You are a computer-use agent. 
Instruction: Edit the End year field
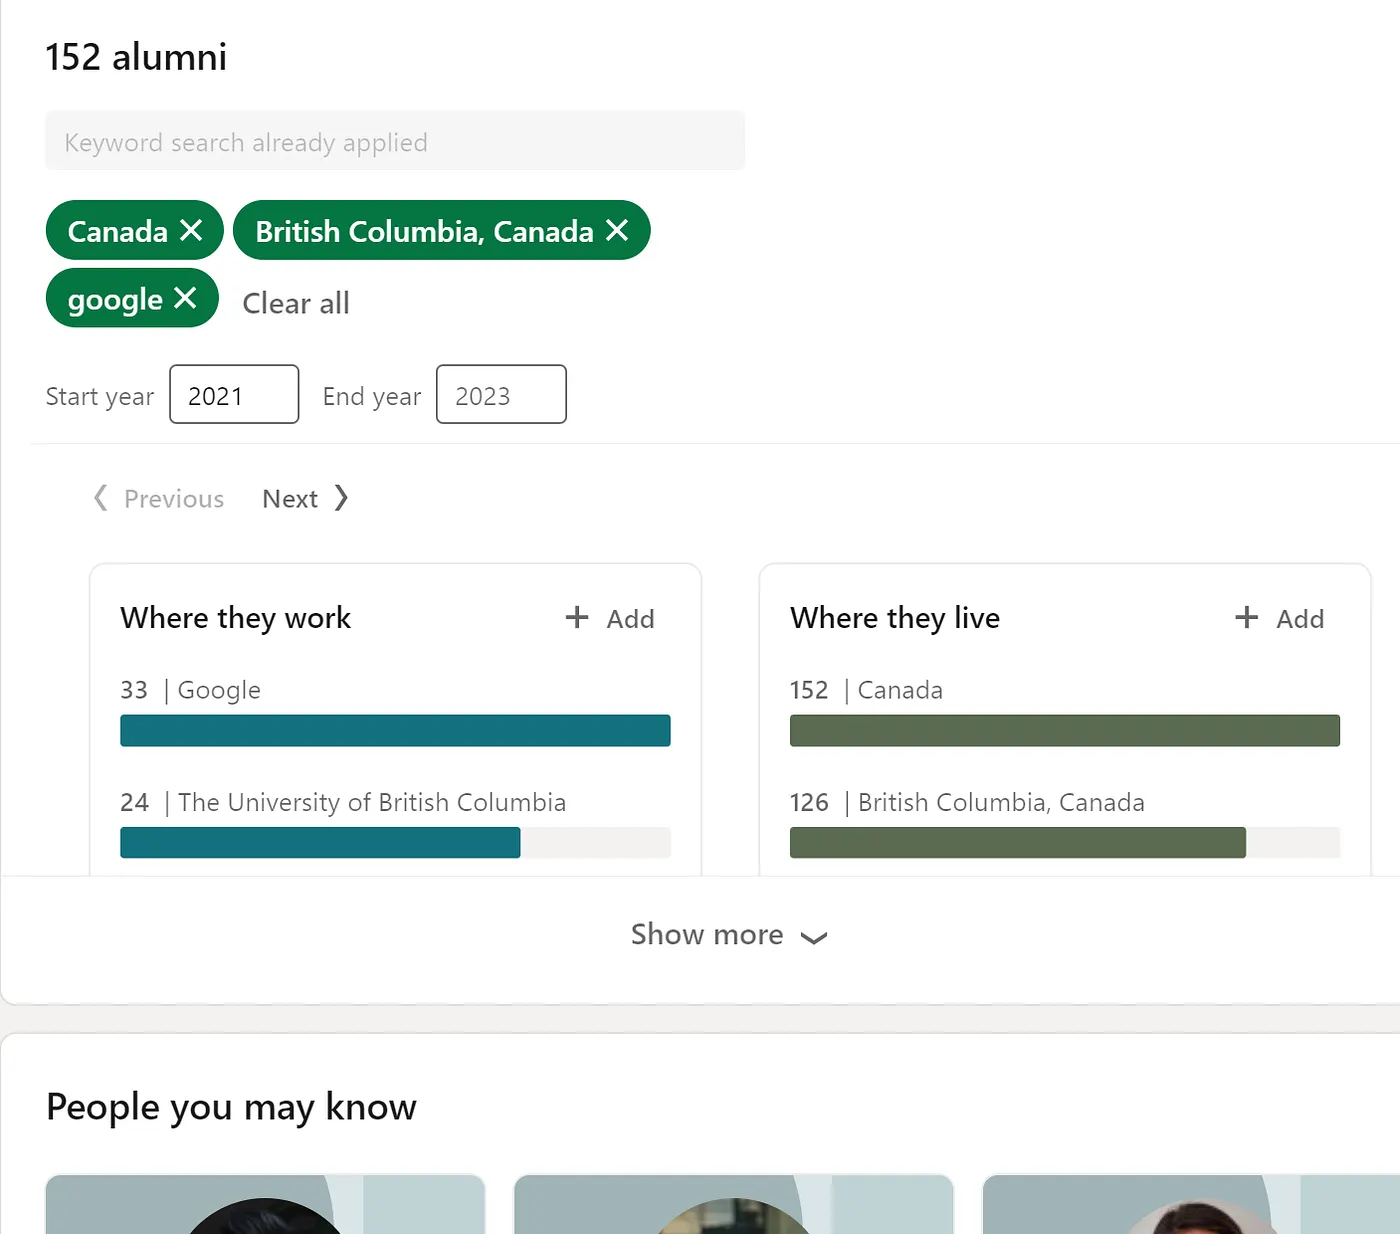point(501,395)
